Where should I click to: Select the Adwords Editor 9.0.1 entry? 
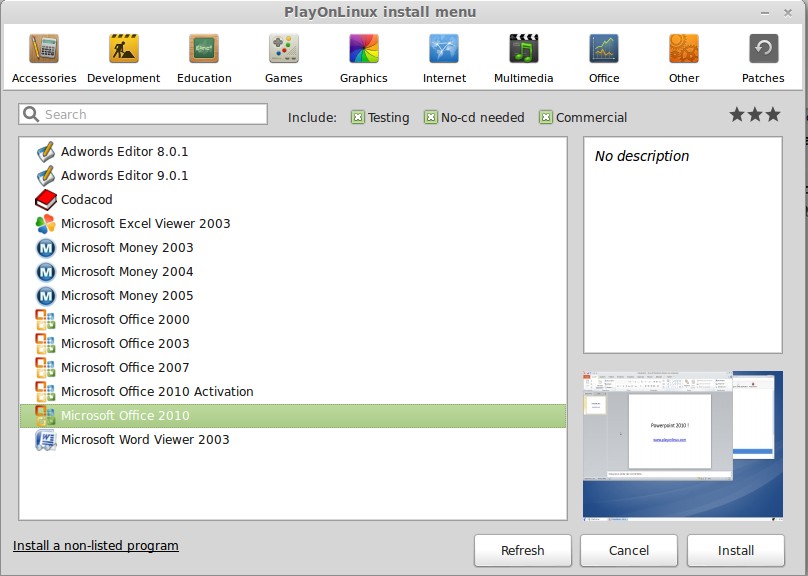pyautogui.click(x=293, y=176)
